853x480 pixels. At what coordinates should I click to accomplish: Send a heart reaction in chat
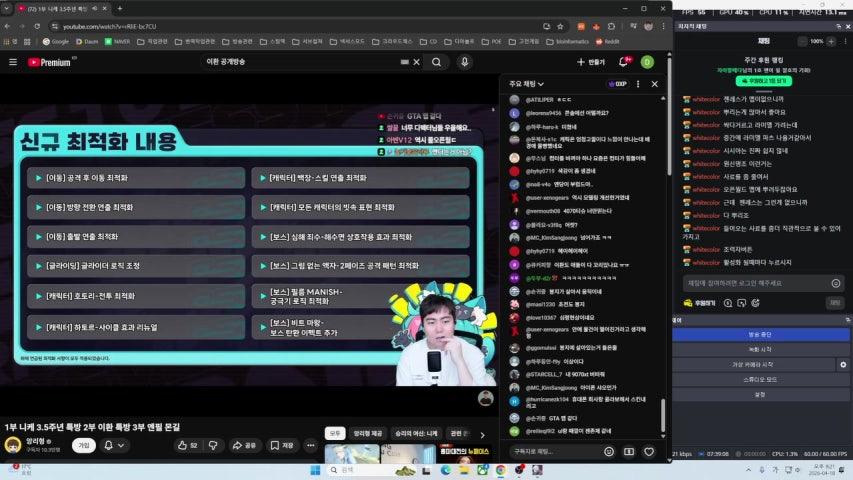click(649, 452)
